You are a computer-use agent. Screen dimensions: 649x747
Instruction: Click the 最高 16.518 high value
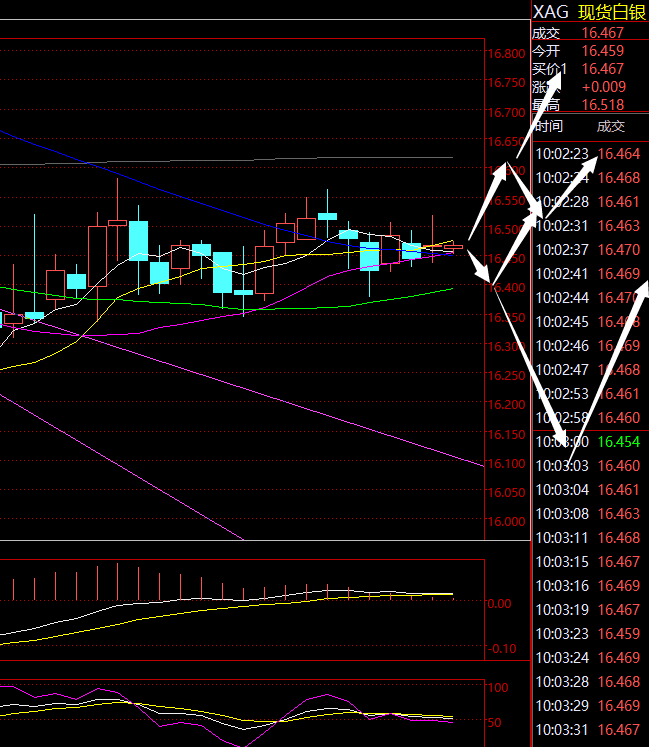[x=602, y=105]
